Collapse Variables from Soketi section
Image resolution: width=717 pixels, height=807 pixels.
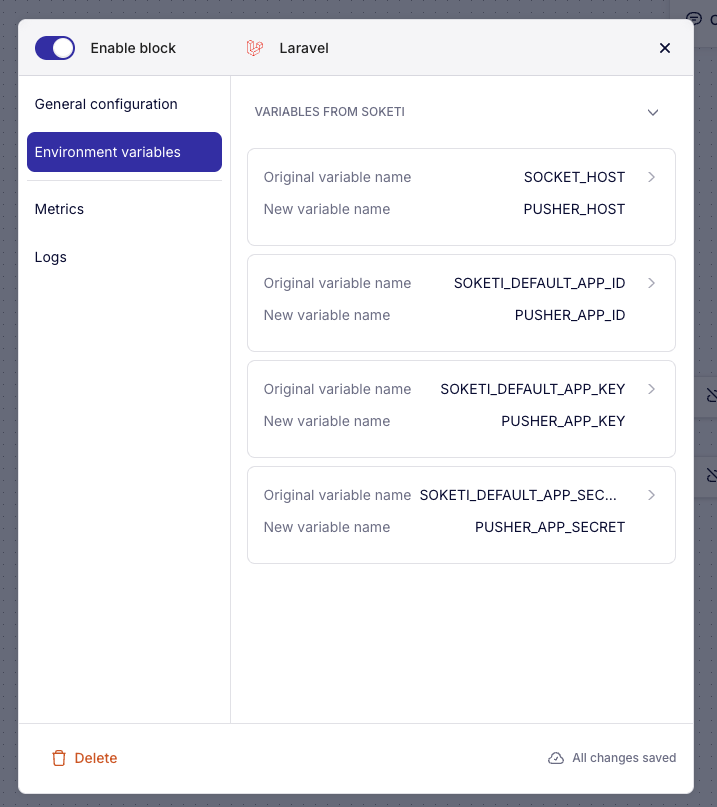coord(653,112)
